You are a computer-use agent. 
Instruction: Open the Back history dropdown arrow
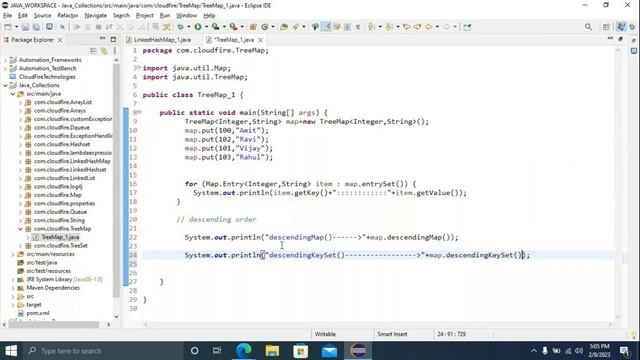click(x=437, y=27)
